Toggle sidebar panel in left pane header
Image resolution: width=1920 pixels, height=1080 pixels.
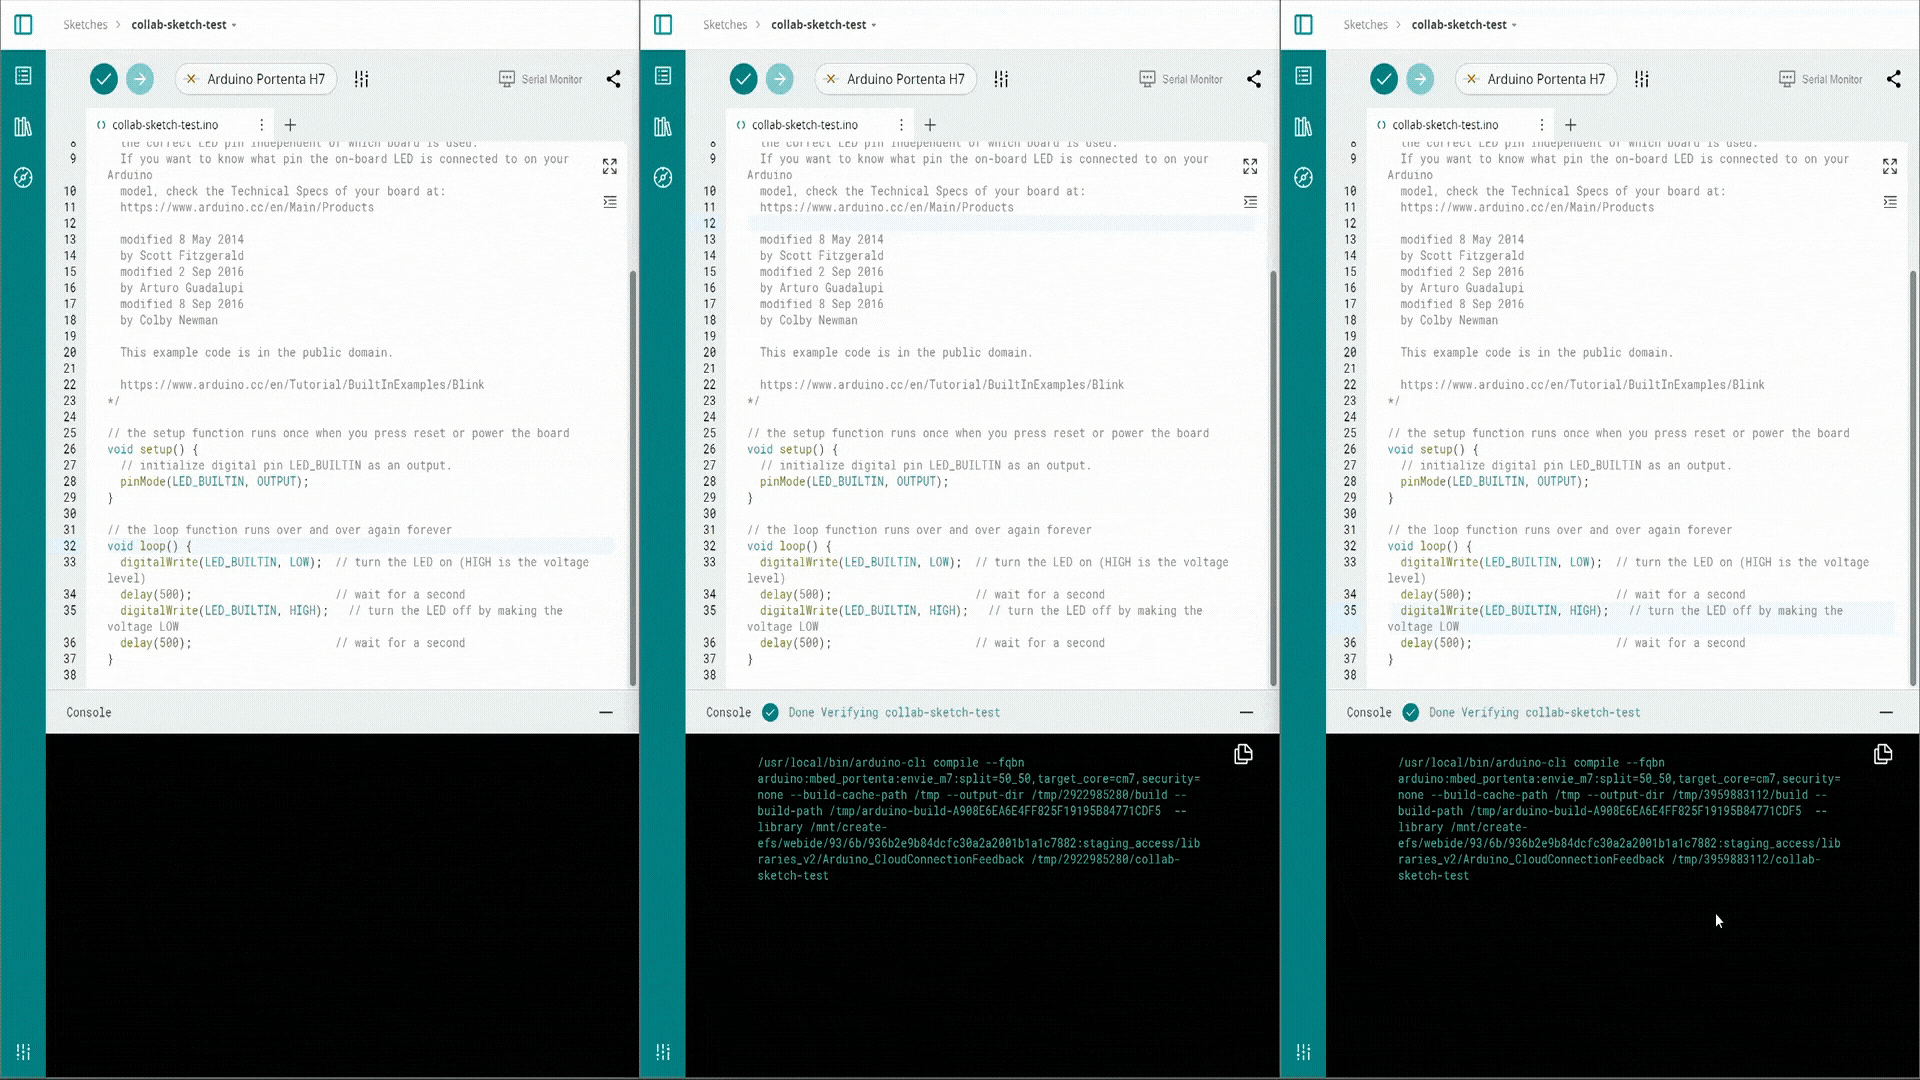pos(23,24)
